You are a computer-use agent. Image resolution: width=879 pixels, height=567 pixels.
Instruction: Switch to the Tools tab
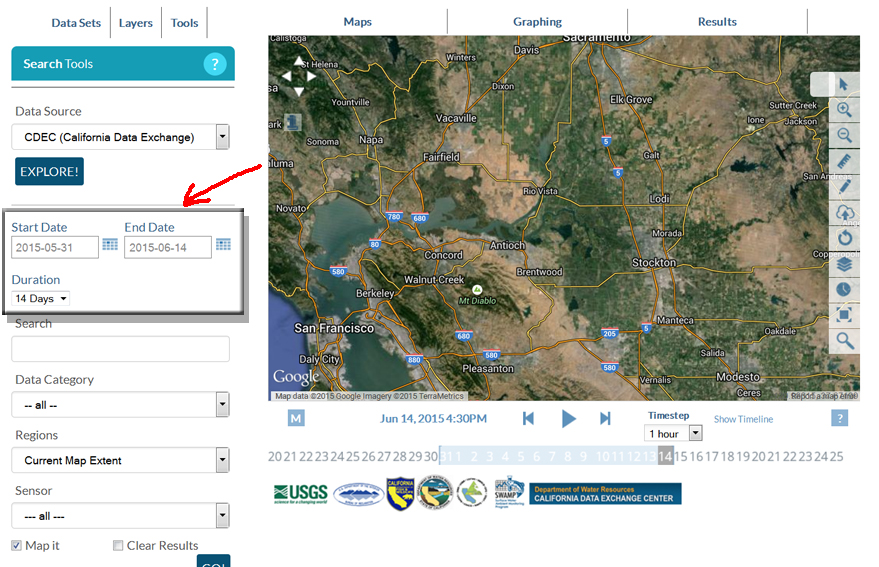[x=184, y=23]
